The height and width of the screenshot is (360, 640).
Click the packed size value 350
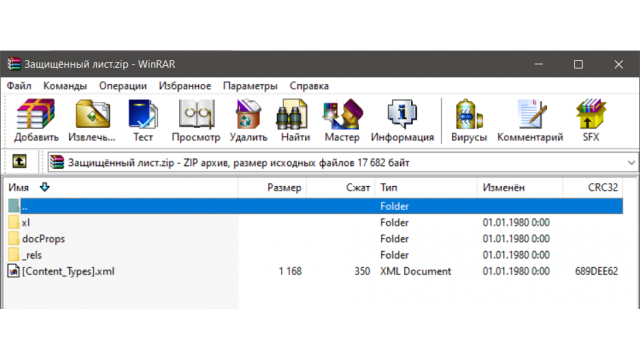[362, 271]
